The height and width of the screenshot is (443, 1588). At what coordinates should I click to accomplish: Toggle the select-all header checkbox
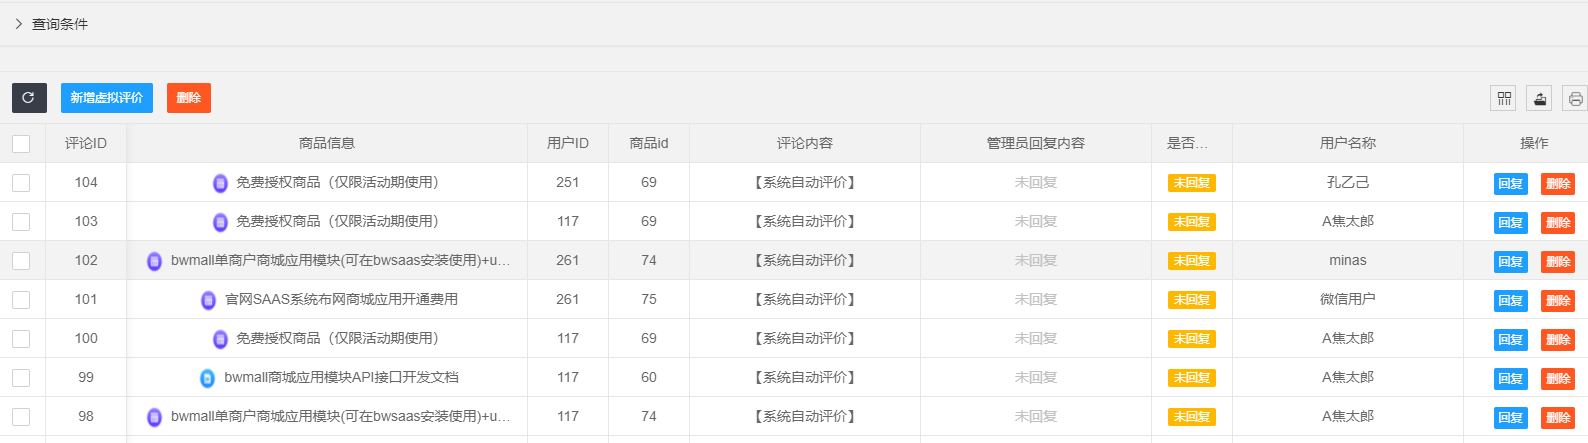click(x=21, y=144)
